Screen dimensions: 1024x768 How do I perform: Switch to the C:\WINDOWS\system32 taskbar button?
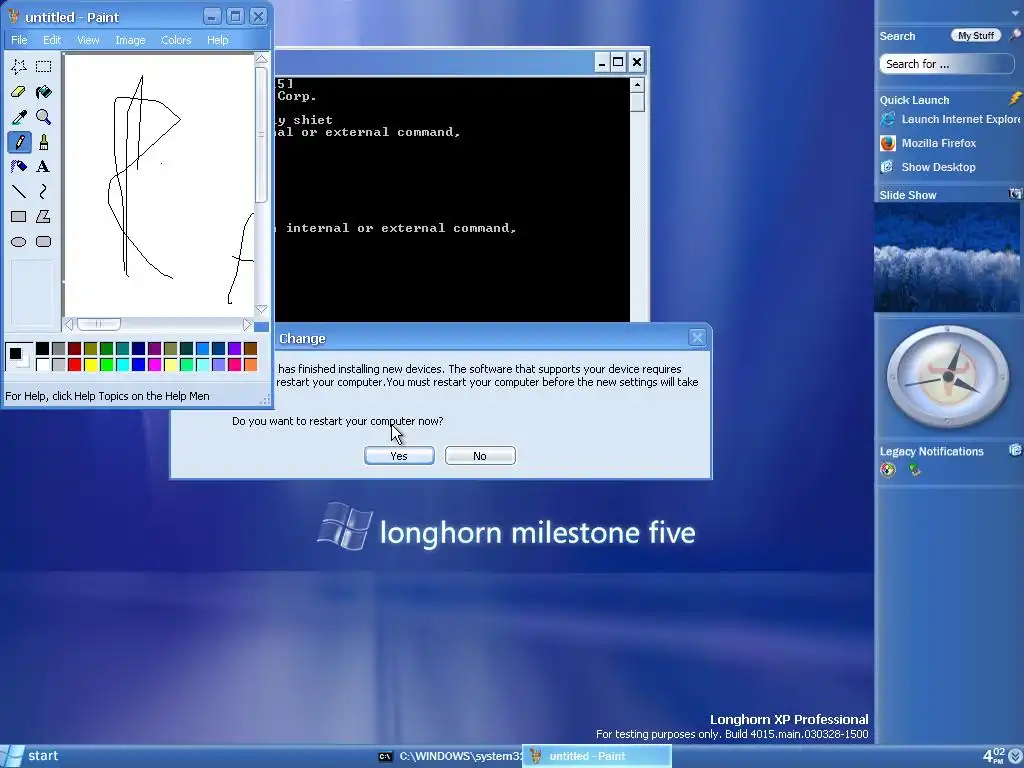tap(449, 756)
